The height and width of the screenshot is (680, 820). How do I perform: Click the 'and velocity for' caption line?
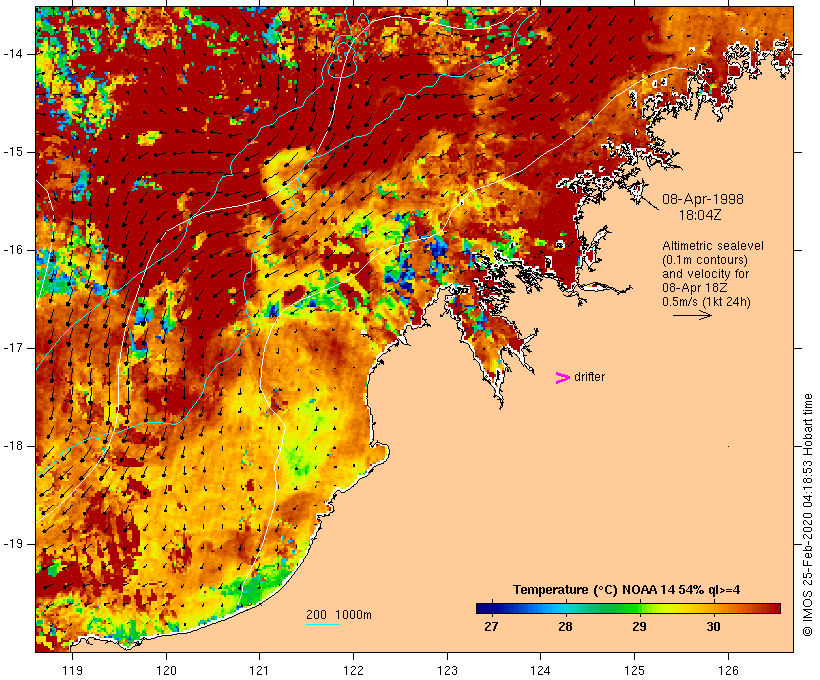pyautogui.click(x=705, y=274)
